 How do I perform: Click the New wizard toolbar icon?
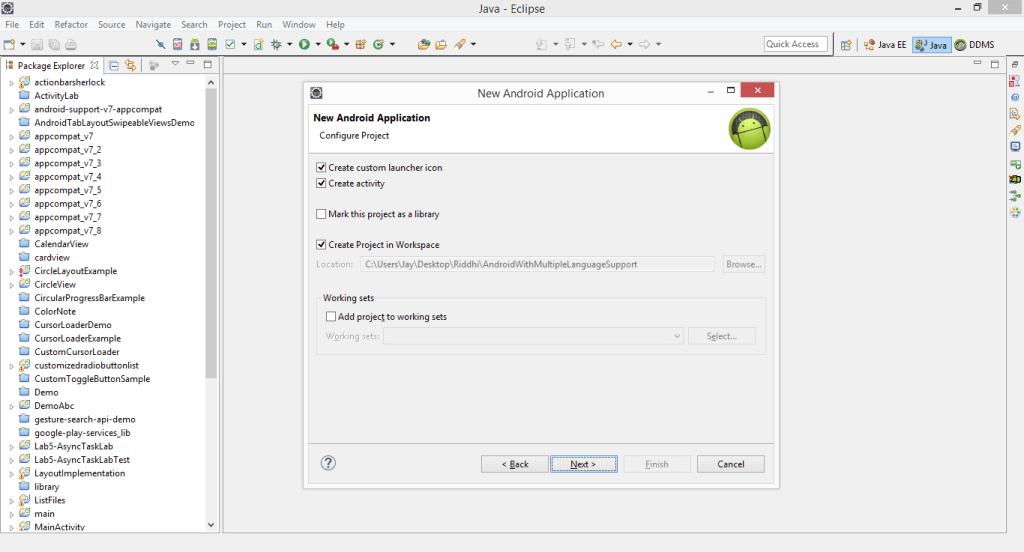coord(9,44)
